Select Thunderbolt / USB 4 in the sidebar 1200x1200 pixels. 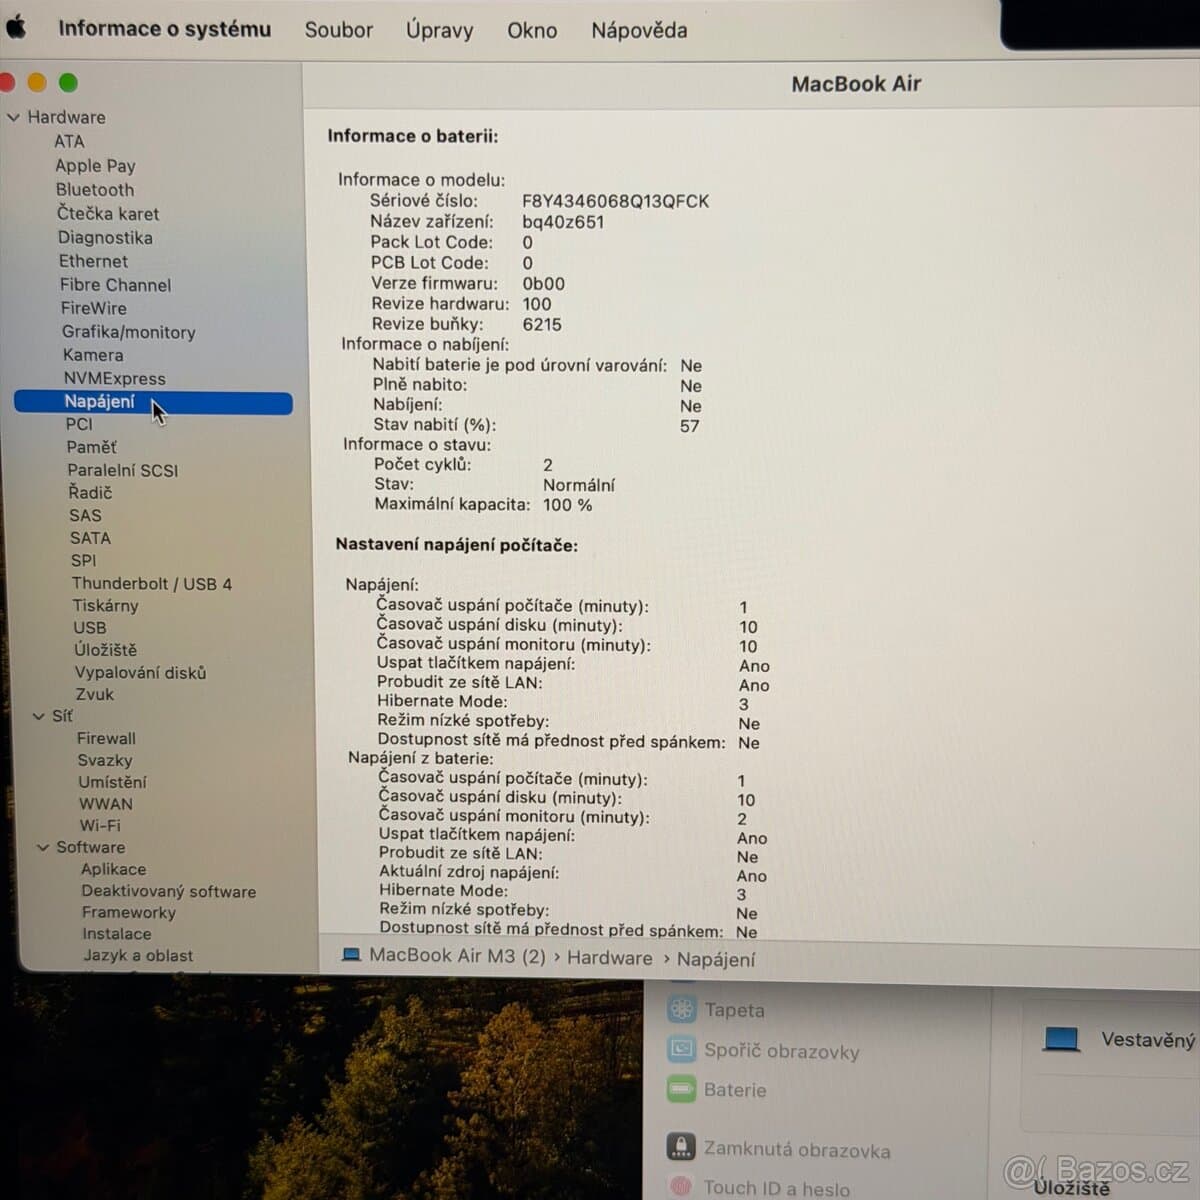tap(151, 584)
